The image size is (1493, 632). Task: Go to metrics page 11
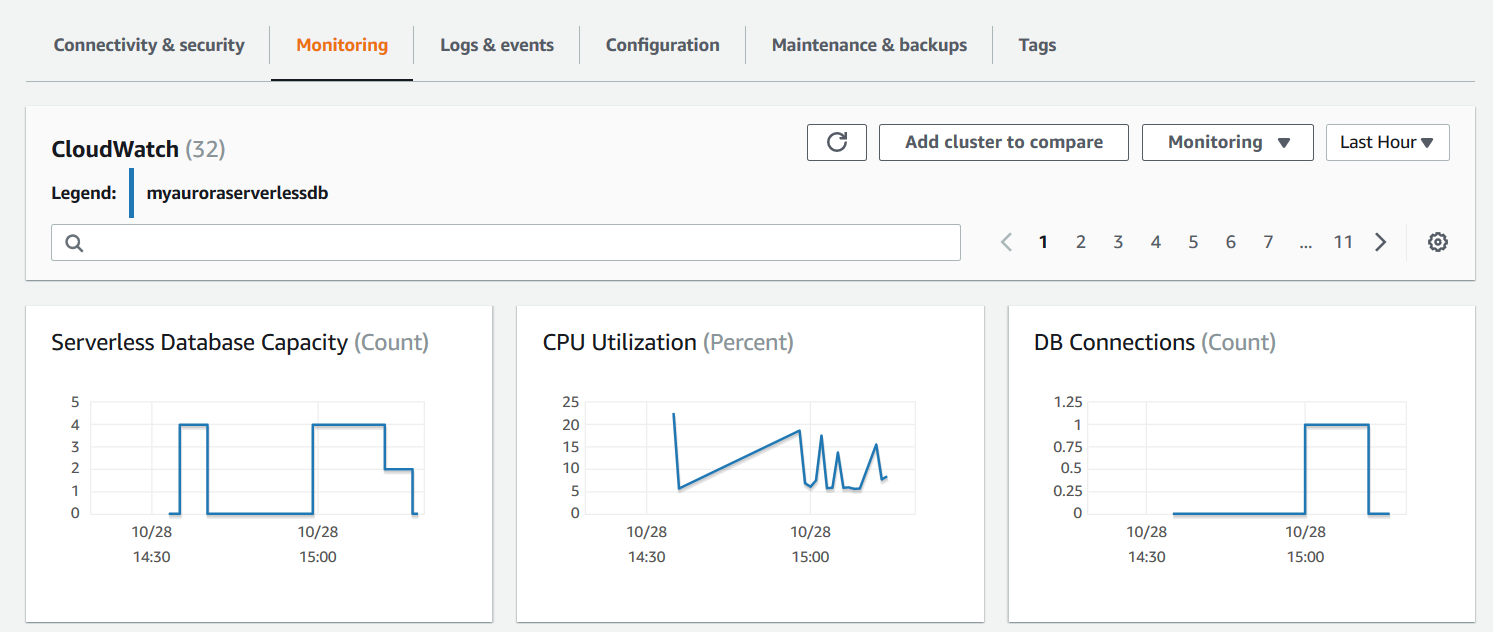coord(1343,242)
